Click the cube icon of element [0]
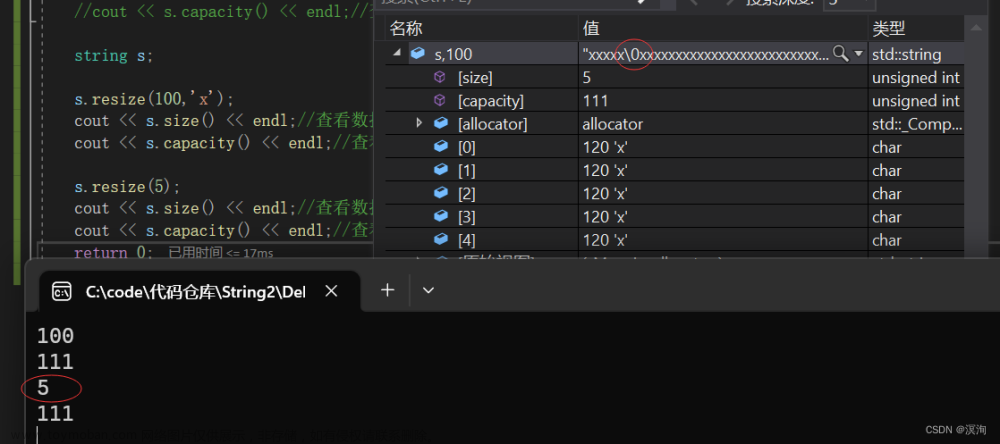Screen dimensions: 1000x444 click(x=441, y=147)
